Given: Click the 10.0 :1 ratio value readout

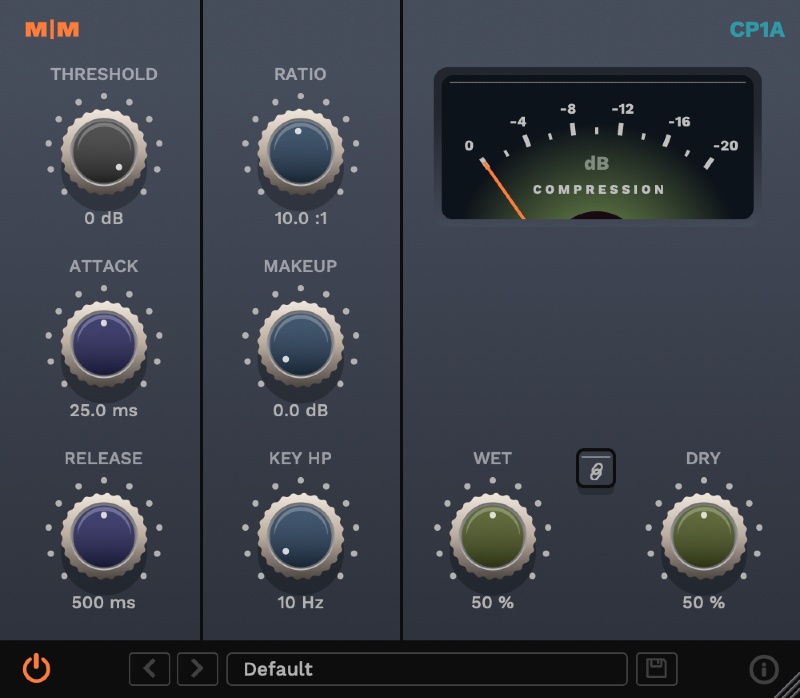Looking at the screenshot, I should [x=300, y=219].
